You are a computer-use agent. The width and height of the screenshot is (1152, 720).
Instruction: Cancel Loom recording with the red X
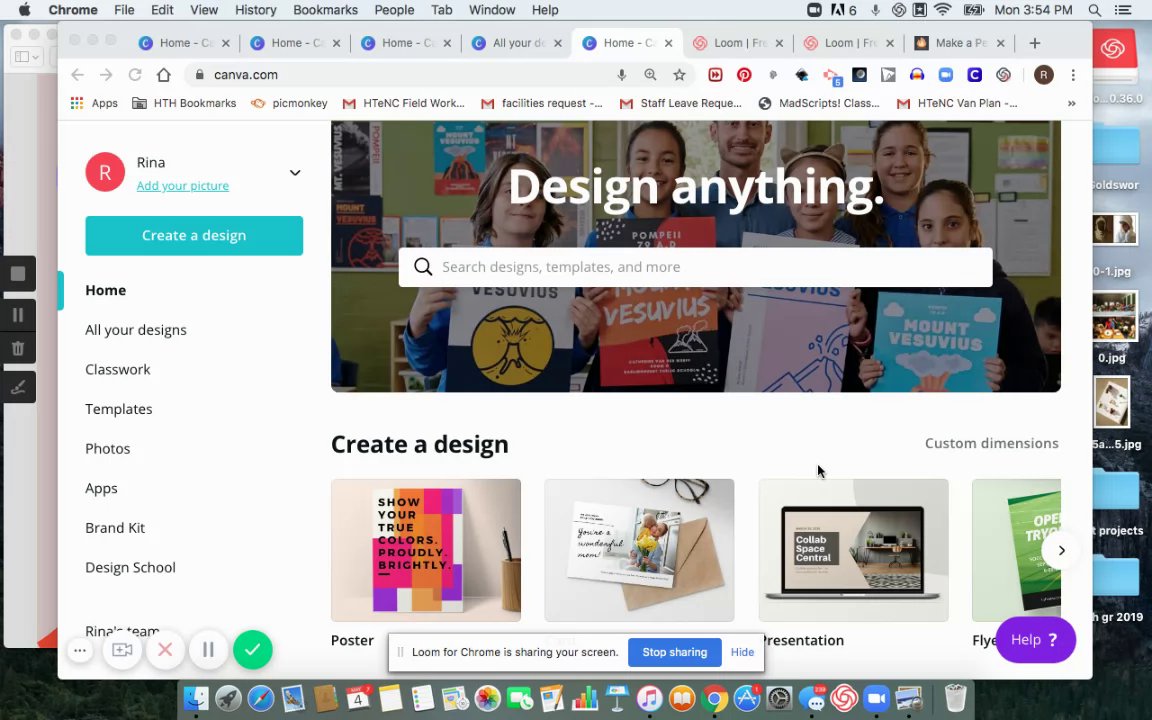tap(165, 649)
